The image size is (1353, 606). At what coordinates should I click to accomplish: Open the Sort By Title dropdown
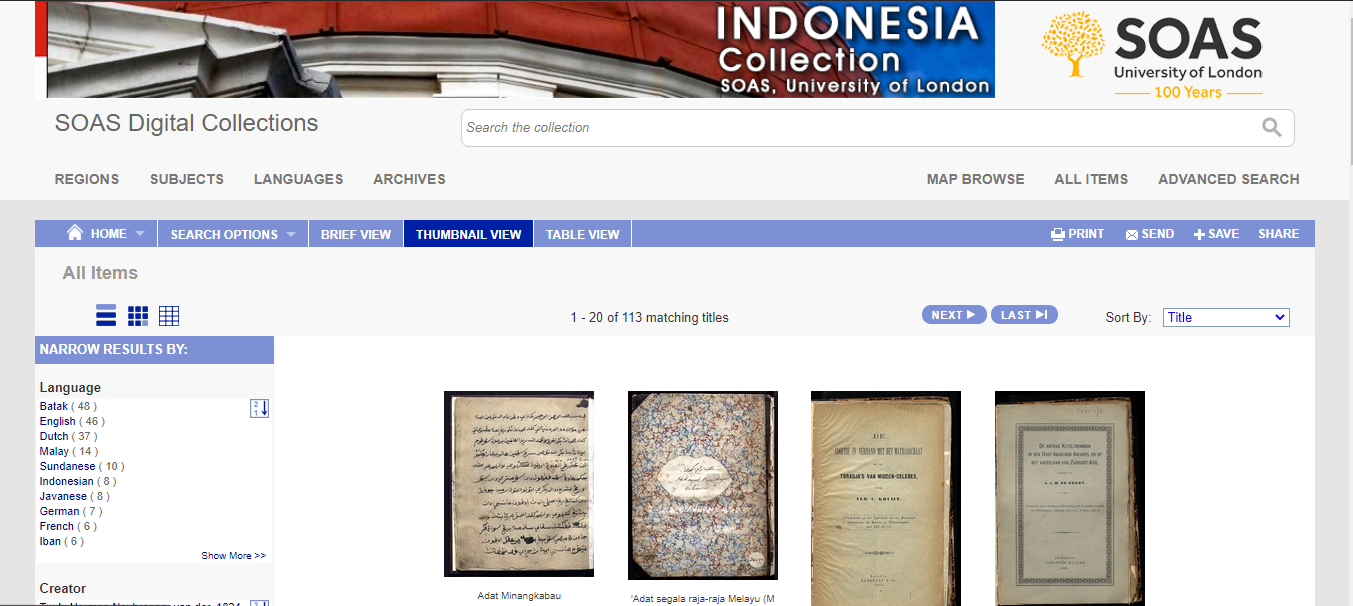click(x=1226, y=317)
